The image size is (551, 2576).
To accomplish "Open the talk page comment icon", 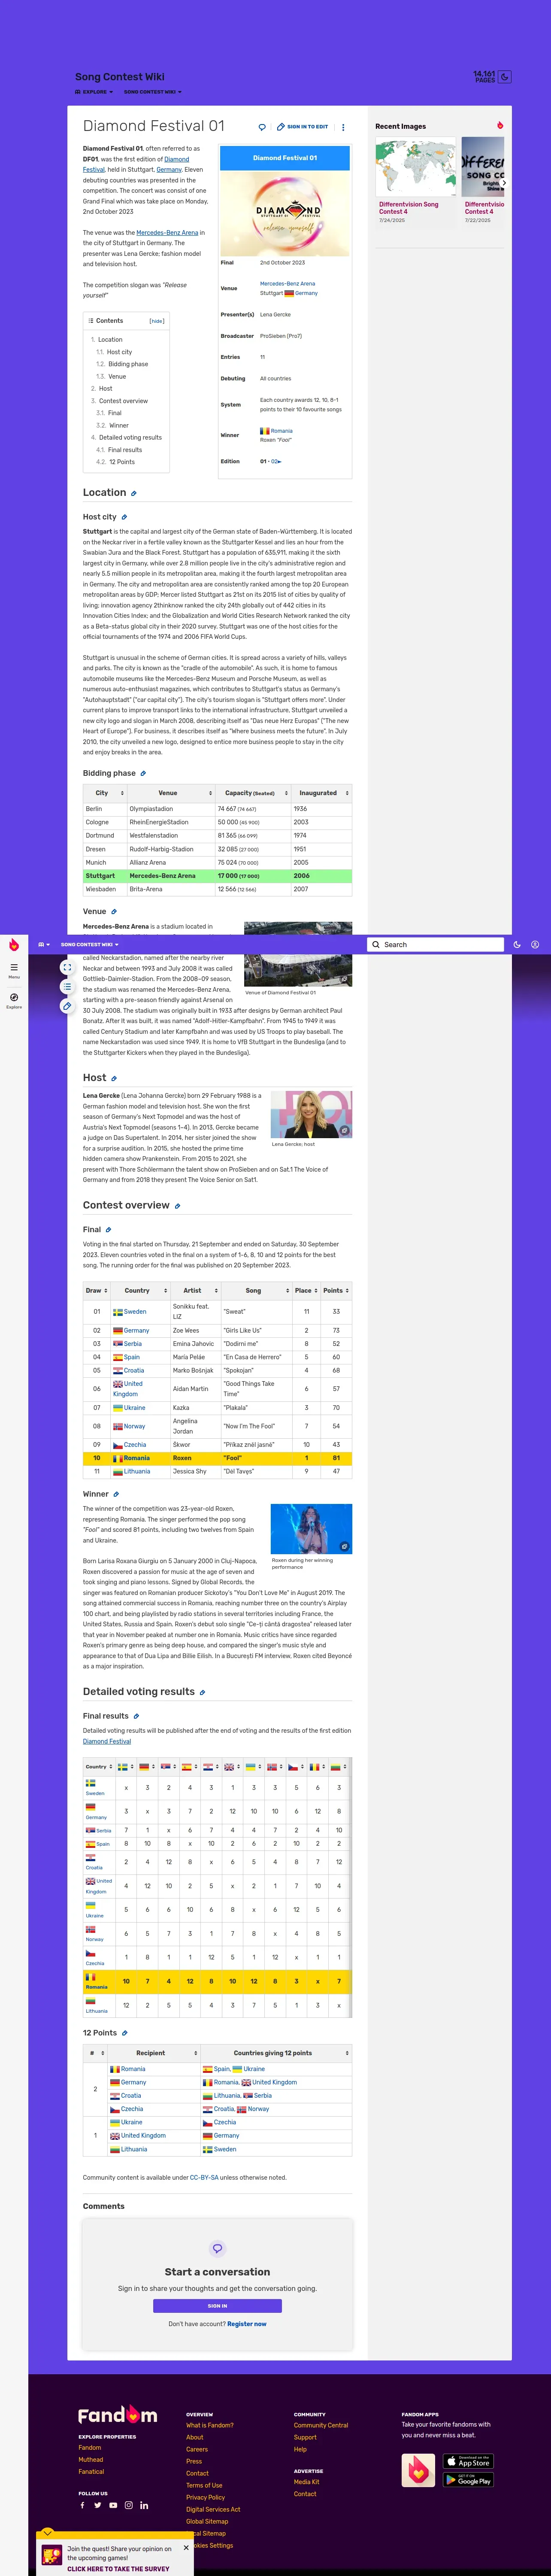I will pos(262,127).
